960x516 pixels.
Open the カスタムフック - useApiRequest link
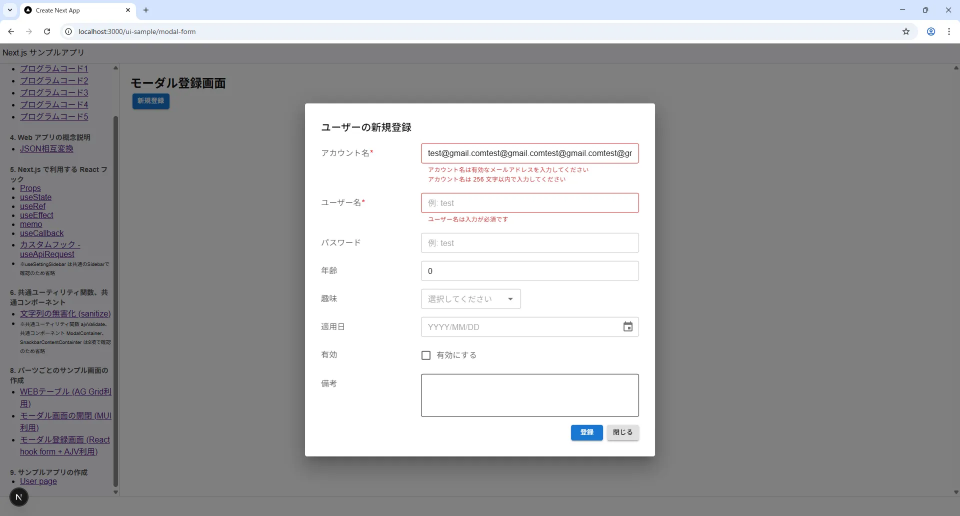coord(49,249)
